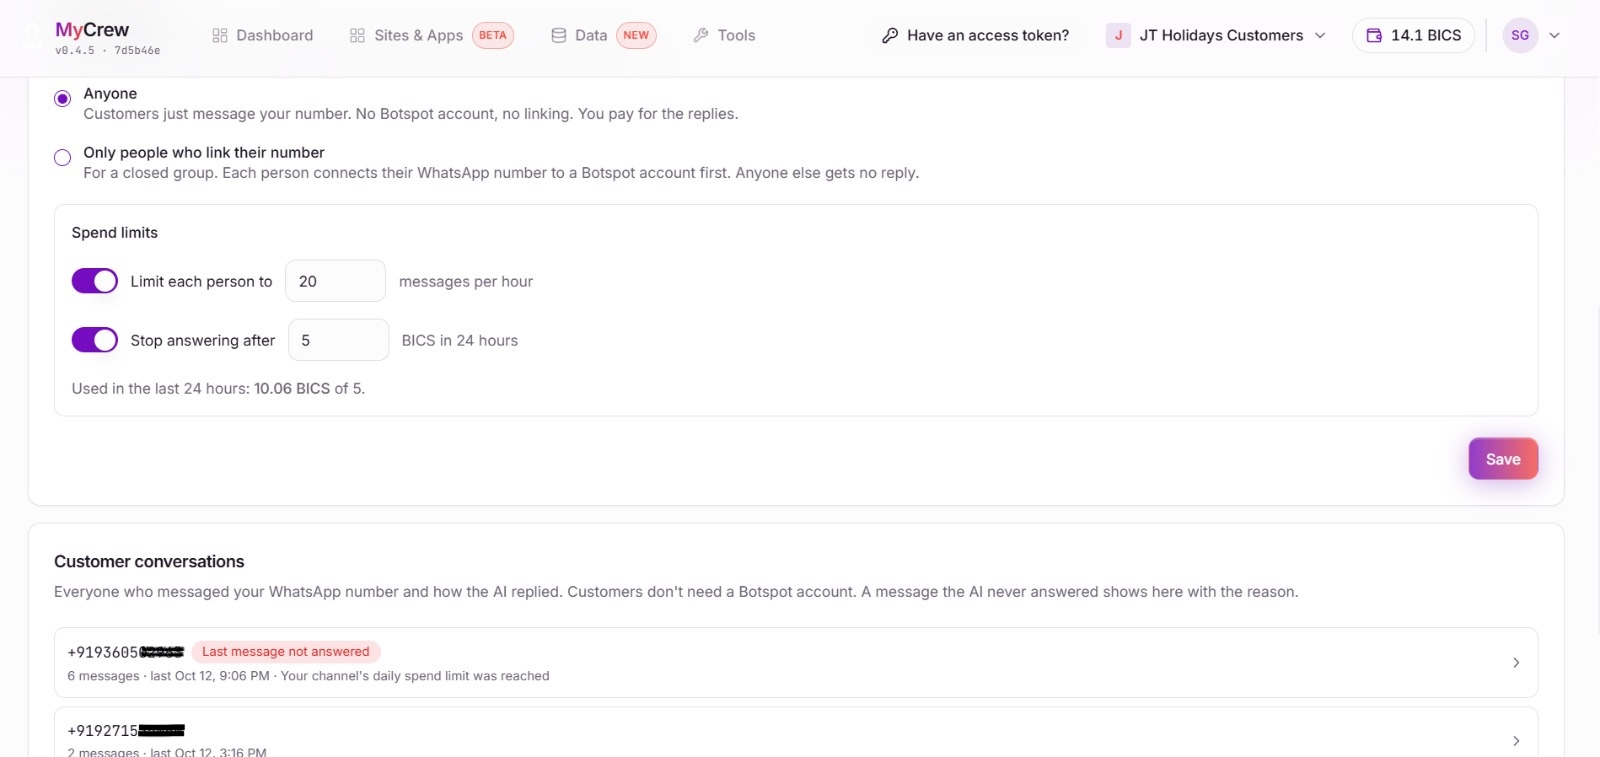Click the MyCrew logo

[92, 29]
